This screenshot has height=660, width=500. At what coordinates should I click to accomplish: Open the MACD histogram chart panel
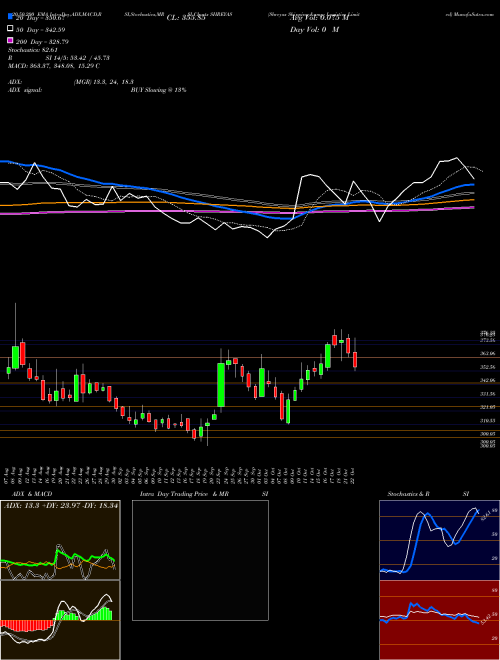pos(60,620)
